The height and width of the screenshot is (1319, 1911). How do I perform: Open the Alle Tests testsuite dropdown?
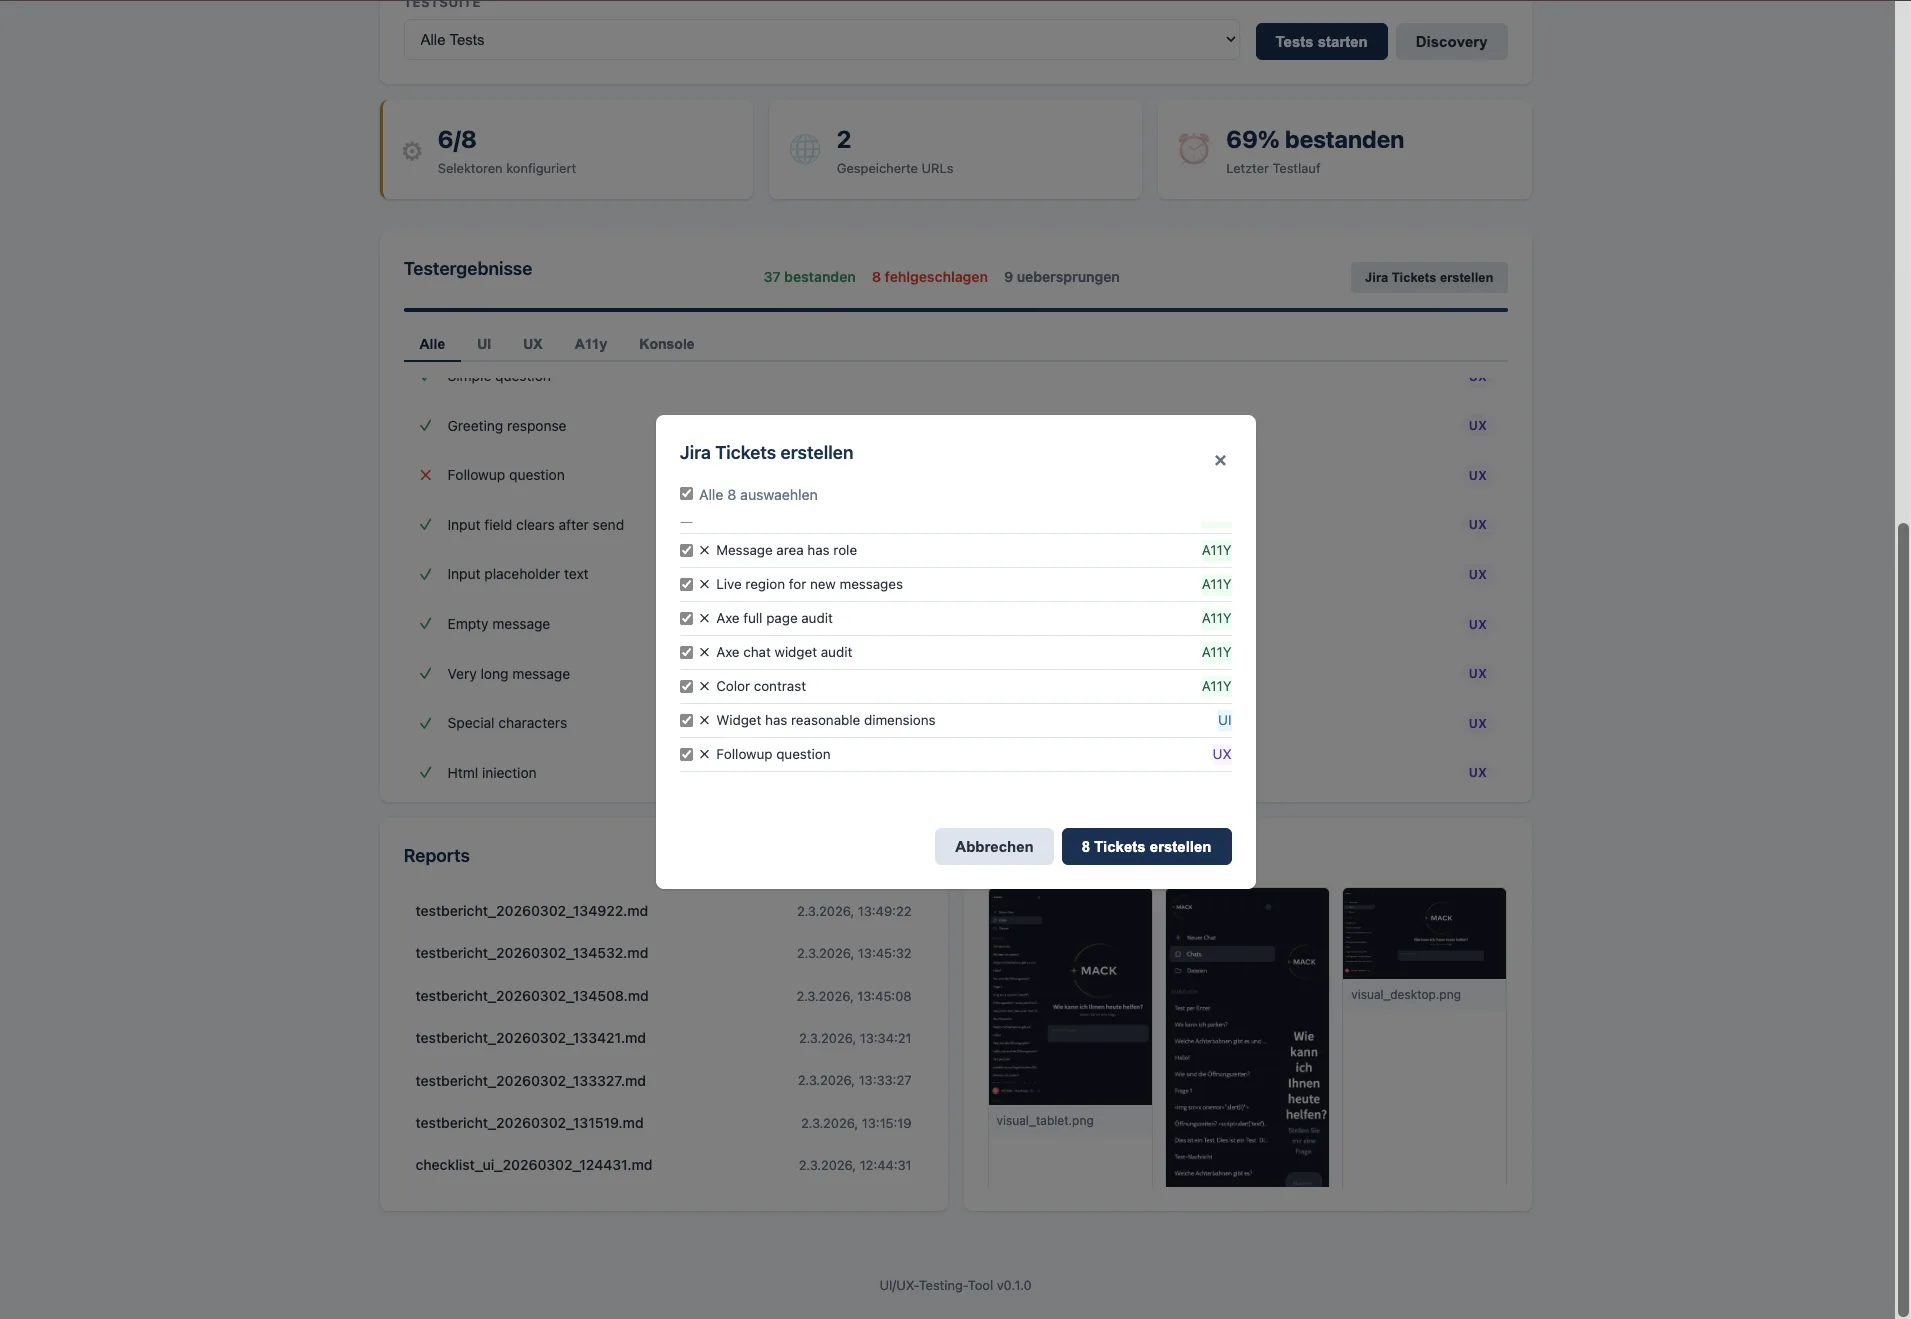[x=821, y=40]
